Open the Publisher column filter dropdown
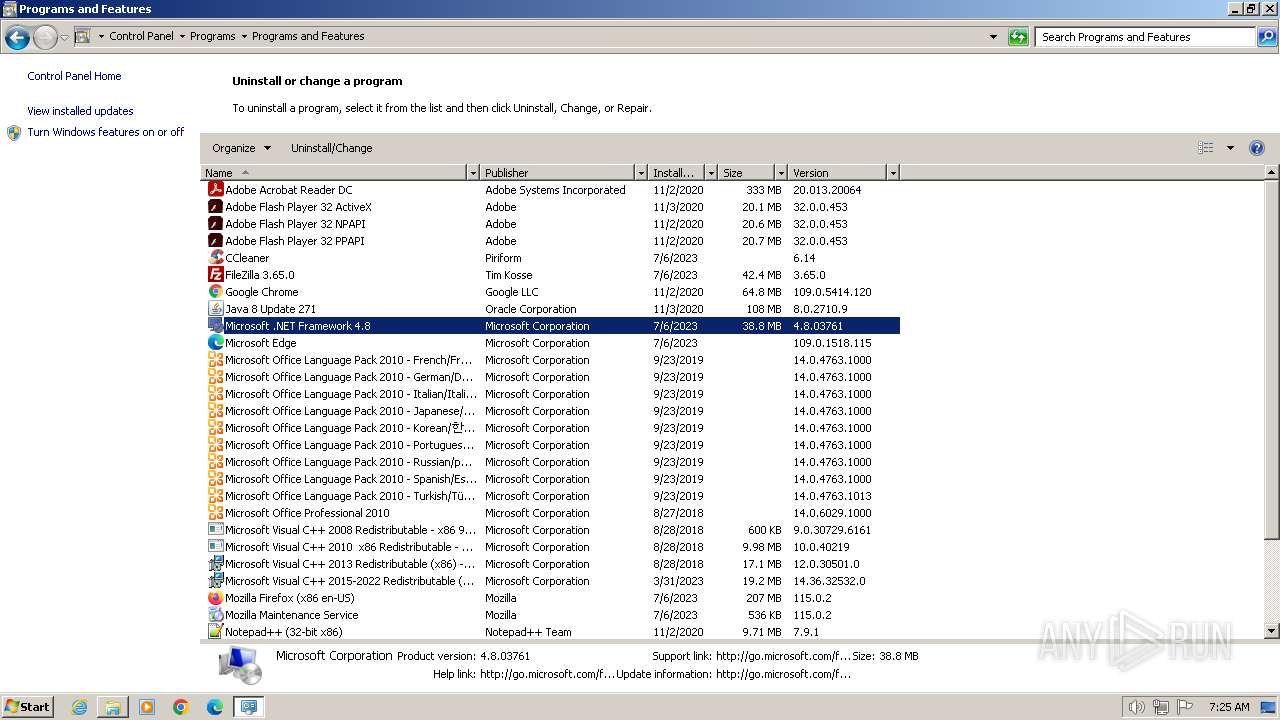1280x720 pixels. (x=641, y=173)
